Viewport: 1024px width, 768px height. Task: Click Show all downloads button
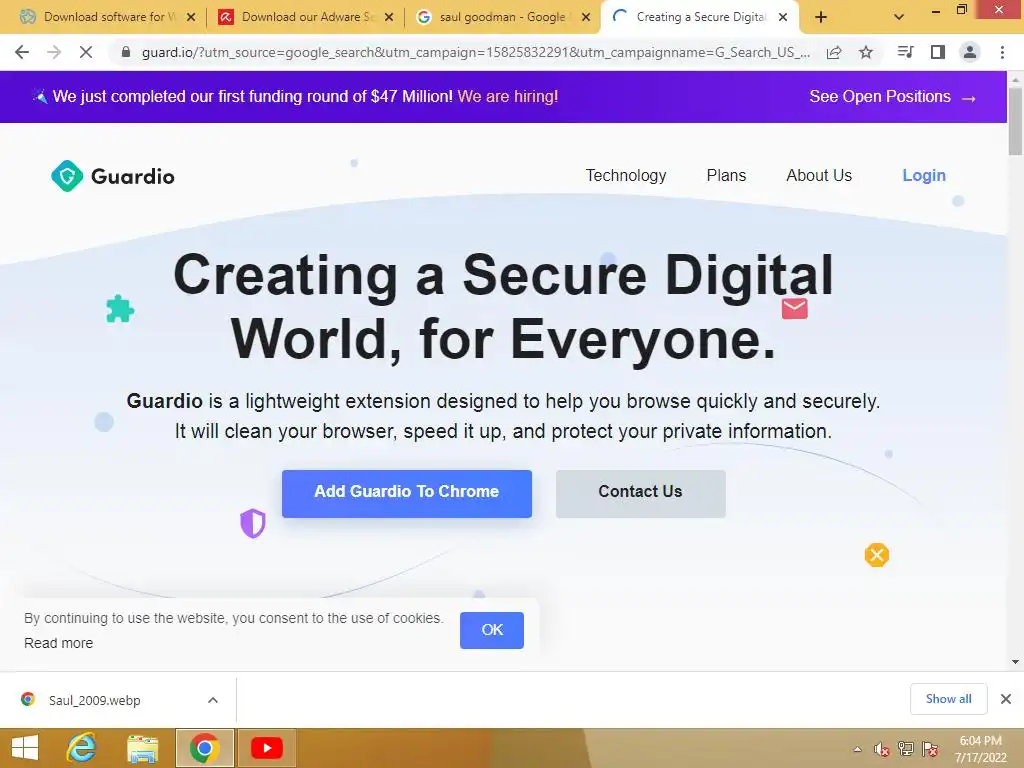coord(948,699)
